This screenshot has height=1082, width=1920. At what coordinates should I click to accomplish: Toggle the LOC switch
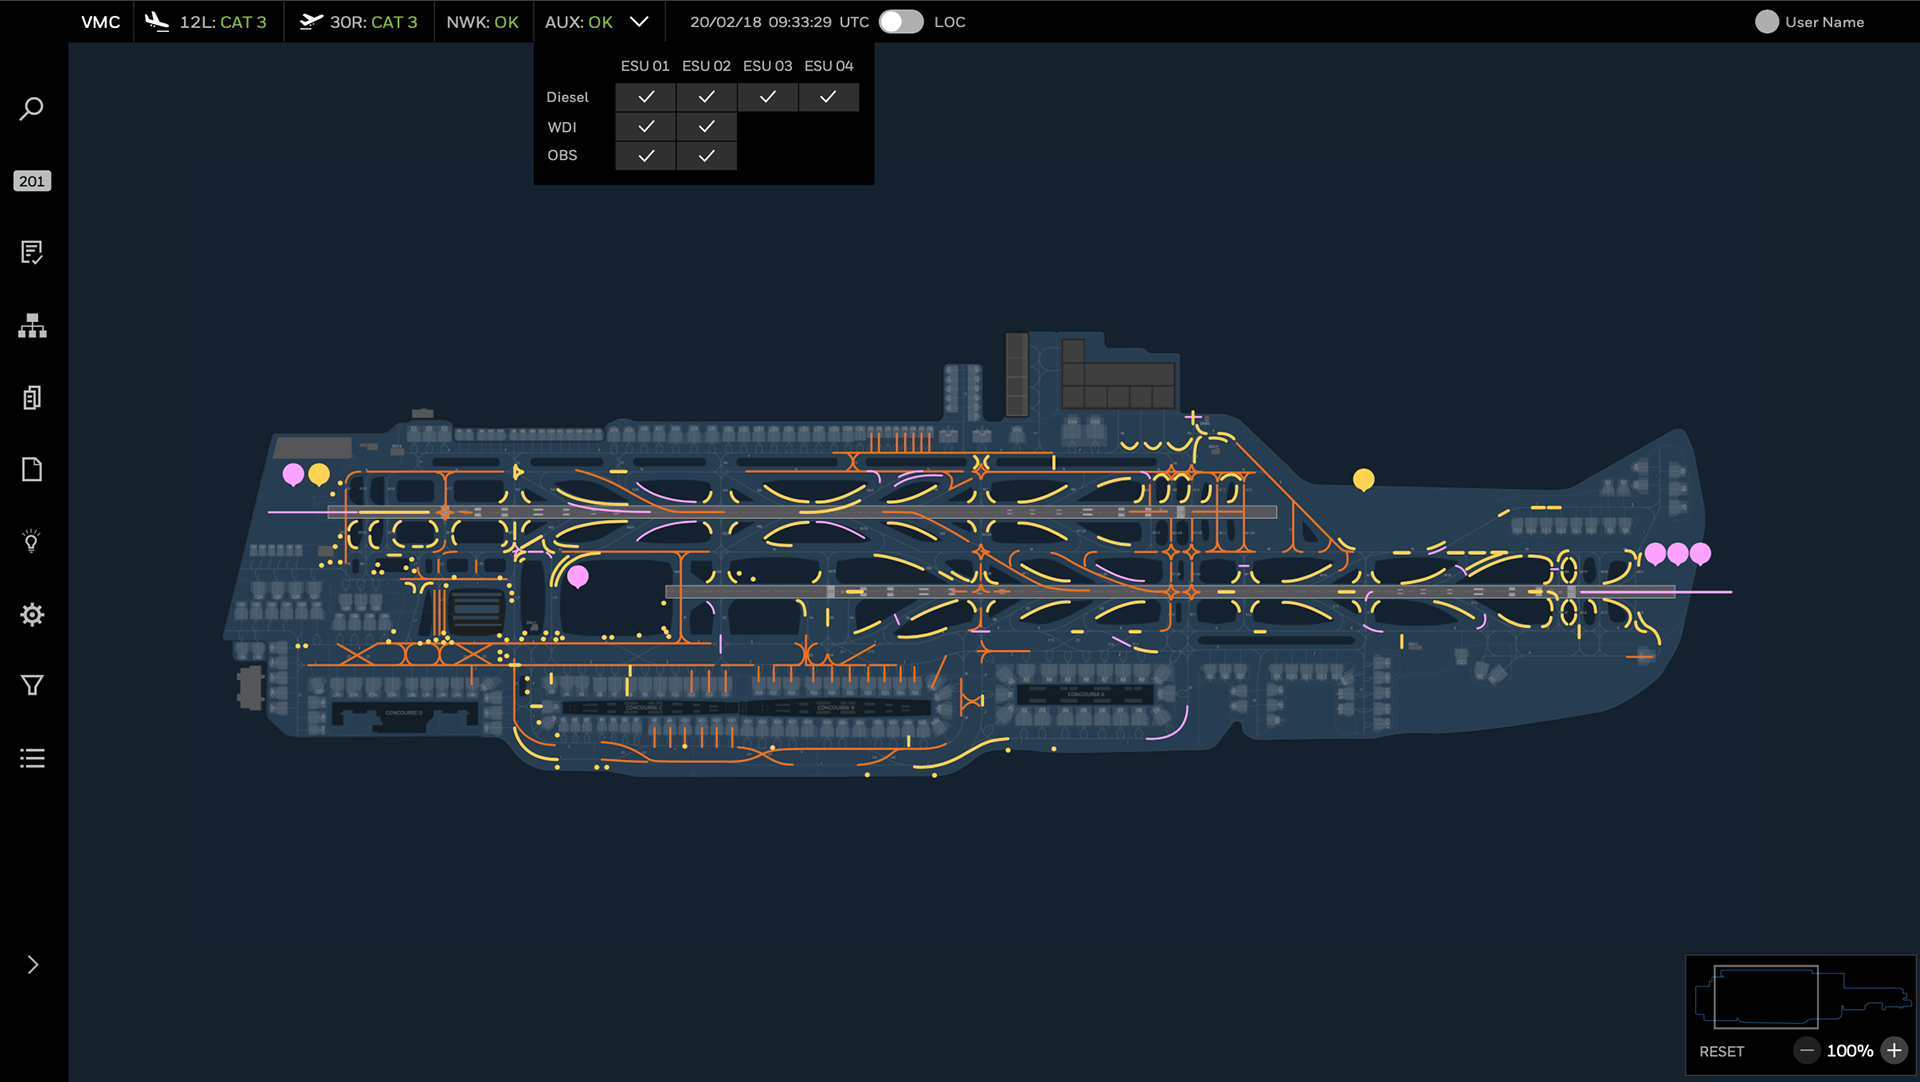point(901,22)
